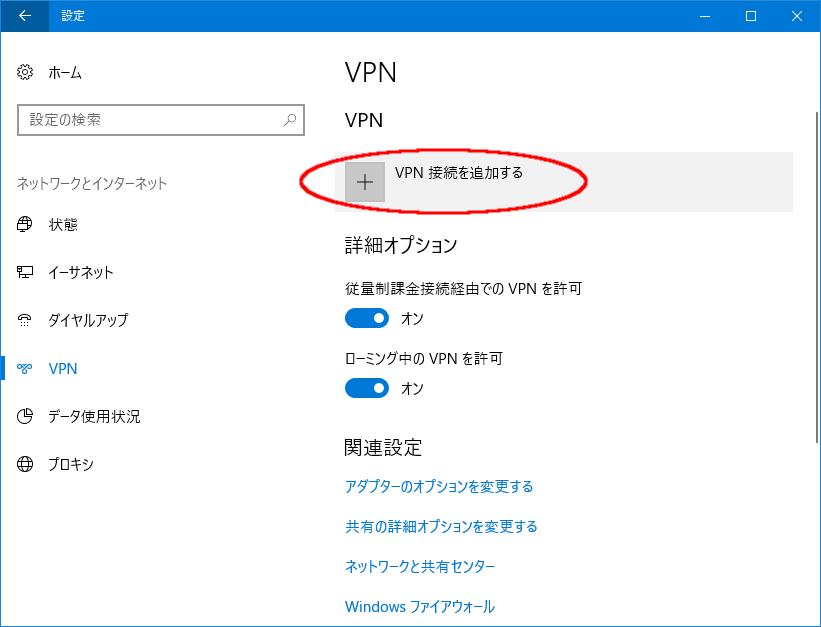821x627 pixels.
Task: Open プロキシ settings page
Action: point(71,465)
